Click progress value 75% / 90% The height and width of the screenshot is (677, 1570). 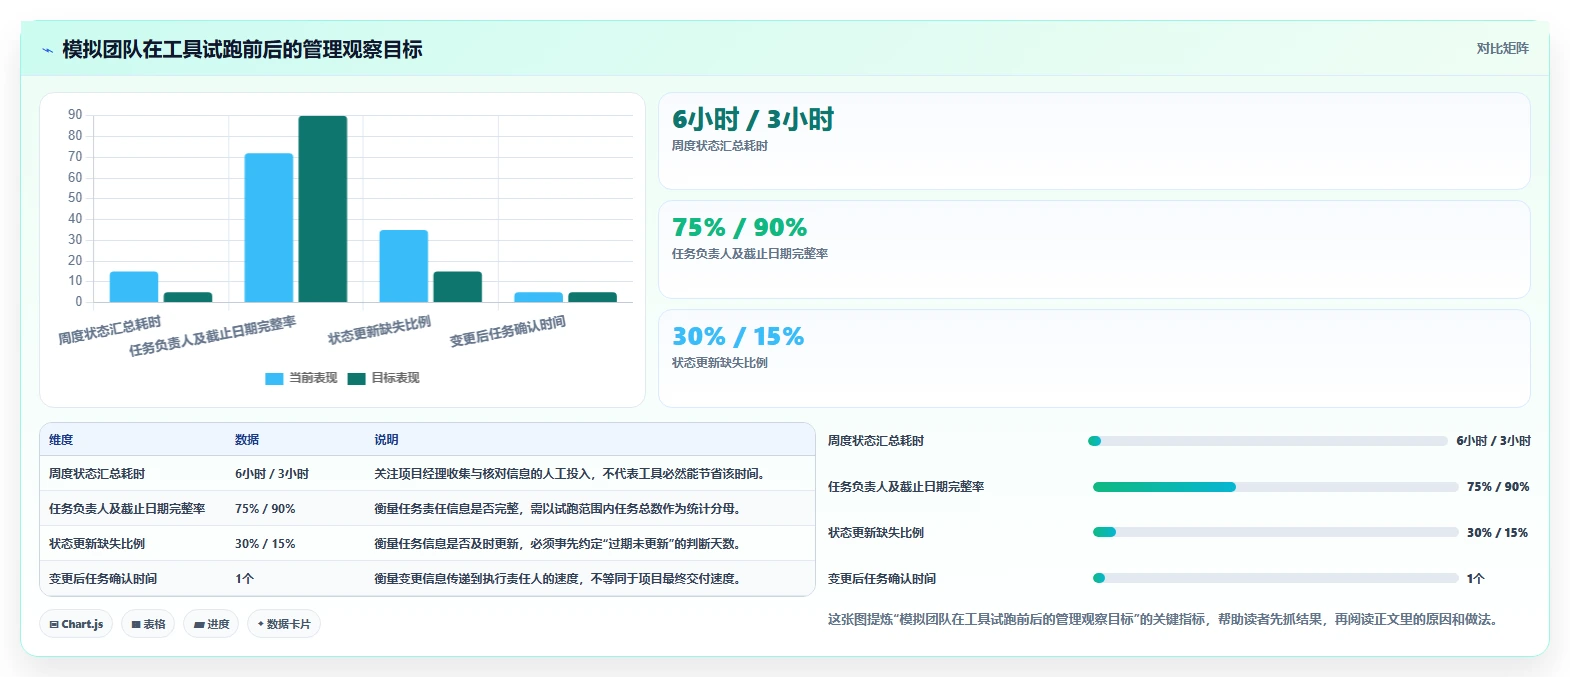pos(1498,487)
